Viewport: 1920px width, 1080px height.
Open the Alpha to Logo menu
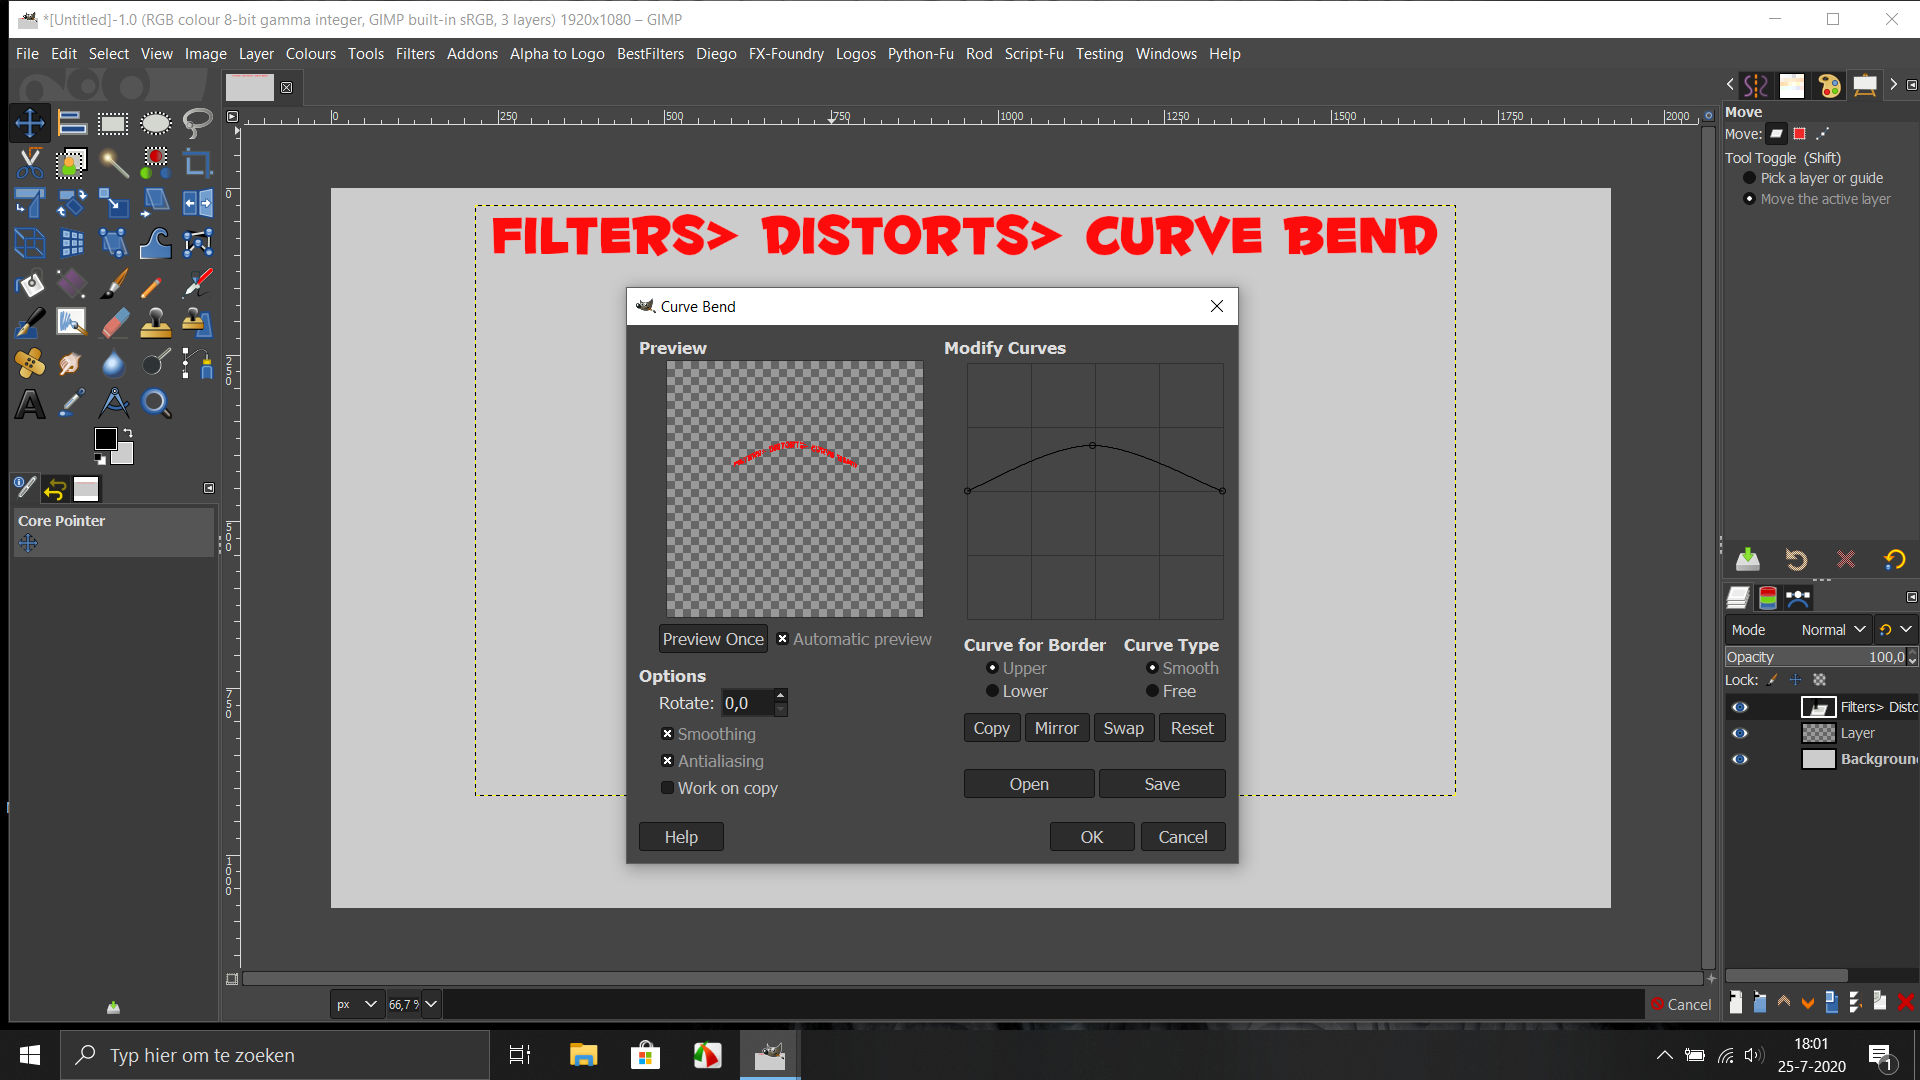coord(557,54)
